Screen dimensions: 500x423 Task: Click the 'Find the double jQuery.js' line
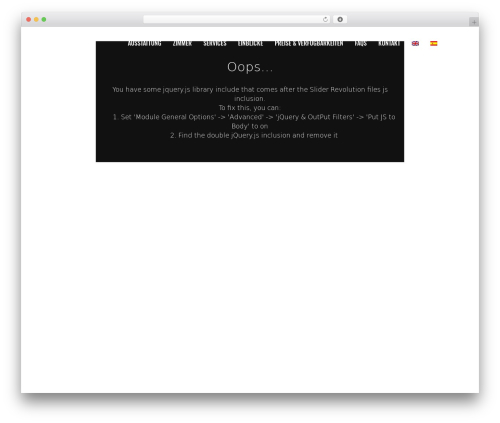[254, 135]
